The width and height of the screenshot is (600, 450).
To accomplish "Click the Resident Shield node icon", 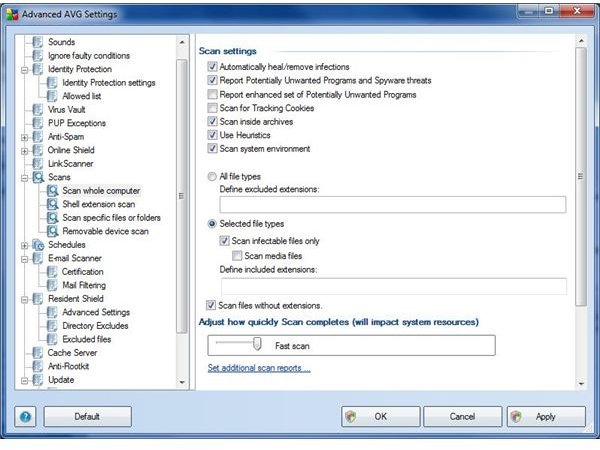I will pos(38,298).
